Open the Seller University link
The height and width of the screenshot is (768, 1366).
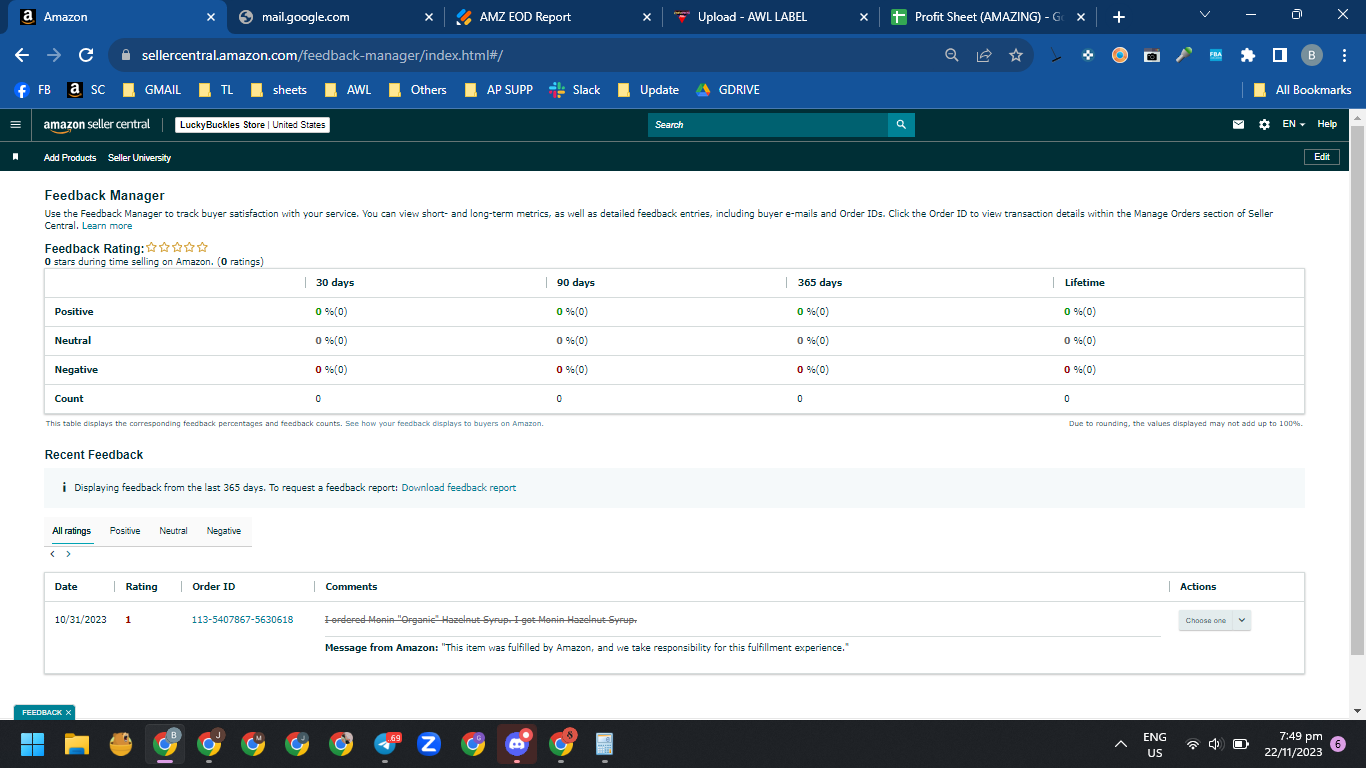click(140, 158)
